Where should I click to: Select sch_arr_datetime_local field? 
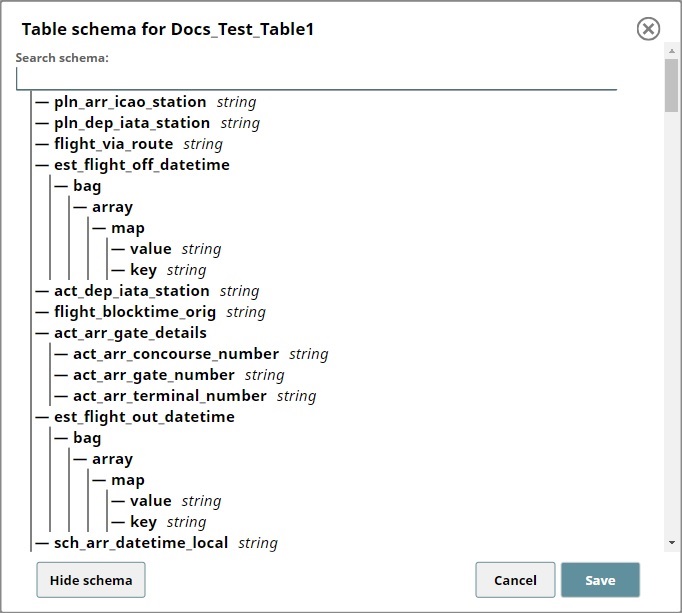click(141, 543)
